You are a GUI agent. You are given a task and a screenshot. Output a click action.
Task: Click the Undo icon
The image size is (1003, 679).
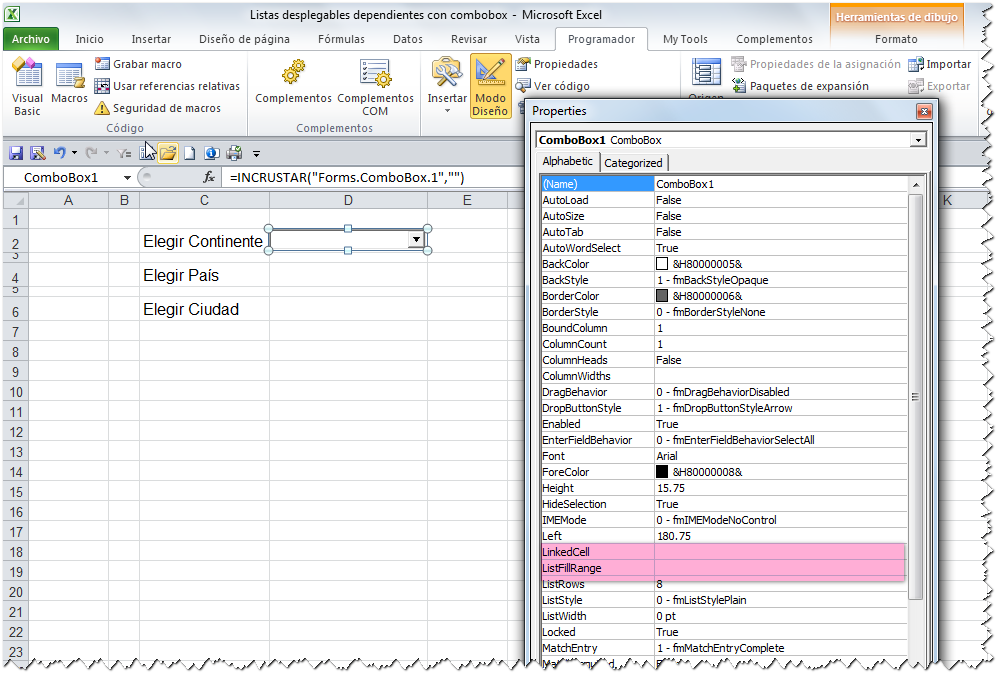tap(60, 152)
